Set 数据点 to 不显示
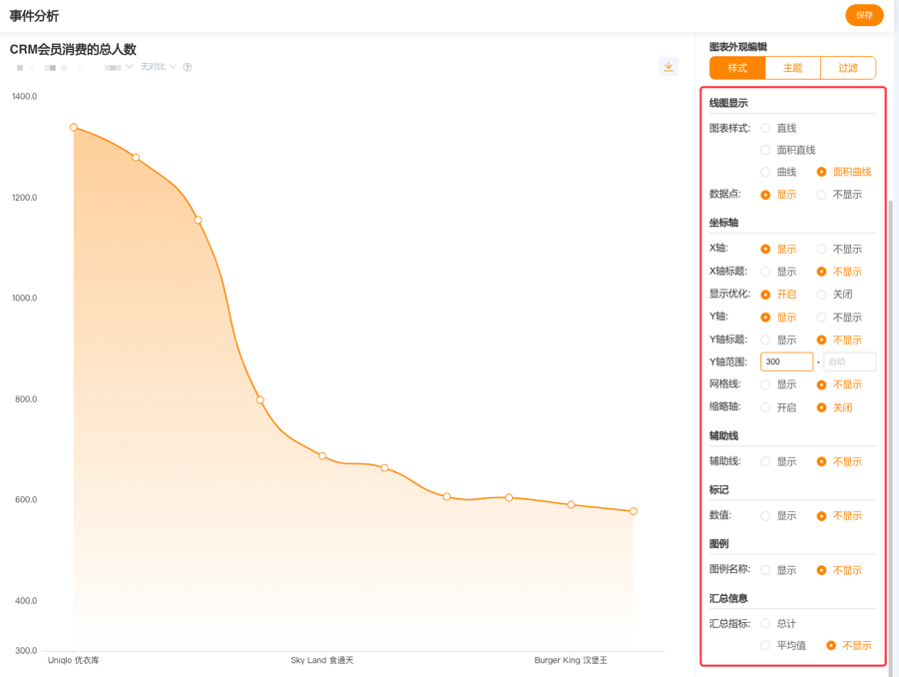 pos(822,195)
